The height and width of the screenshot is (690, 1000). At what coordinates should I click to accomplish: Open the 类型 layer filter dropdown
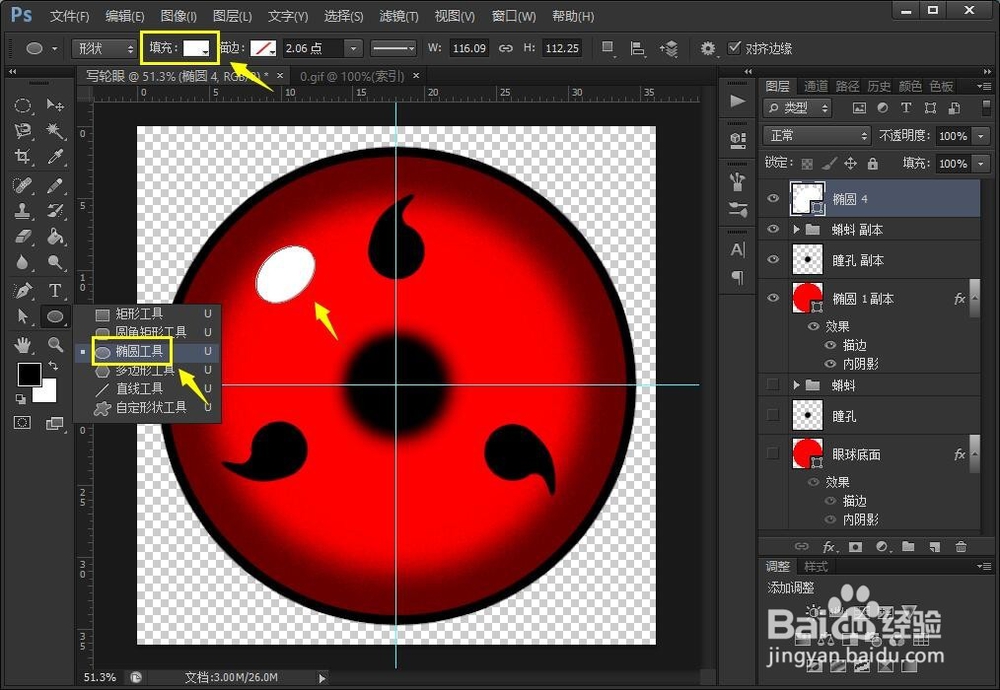click(x=797, y=108)
